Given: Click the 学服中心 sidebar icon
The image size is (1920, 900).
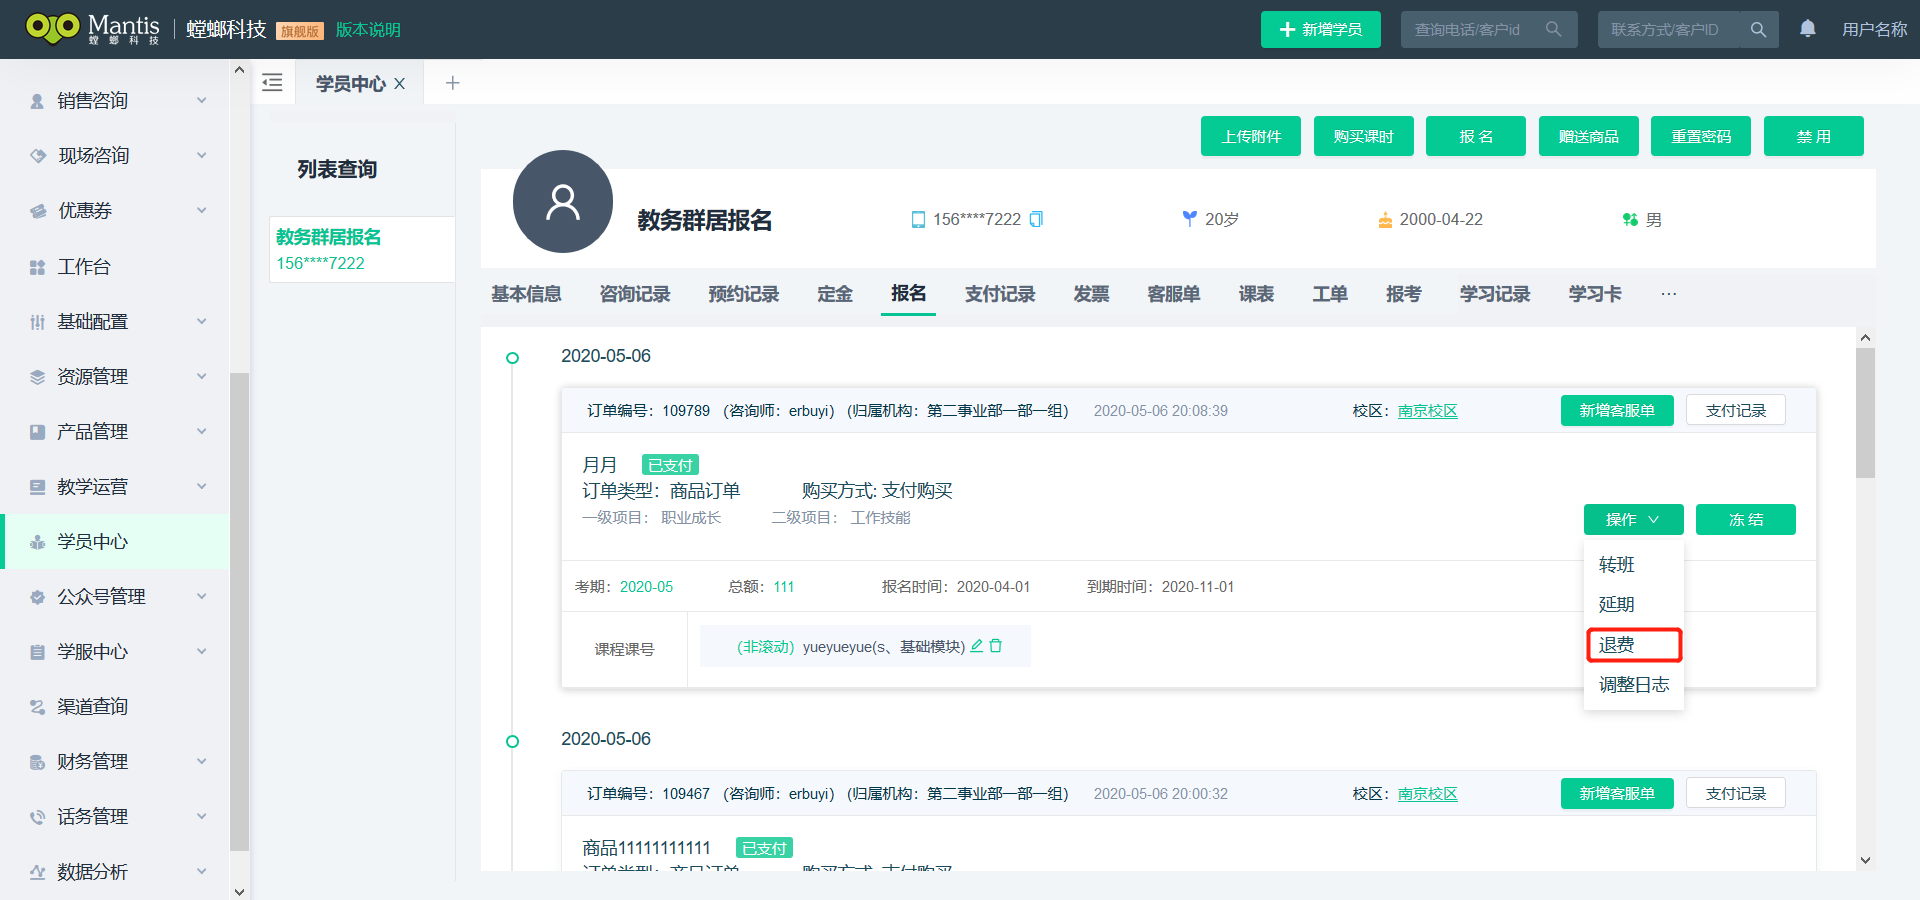Looking at the screenshot, I should point(37,652).
